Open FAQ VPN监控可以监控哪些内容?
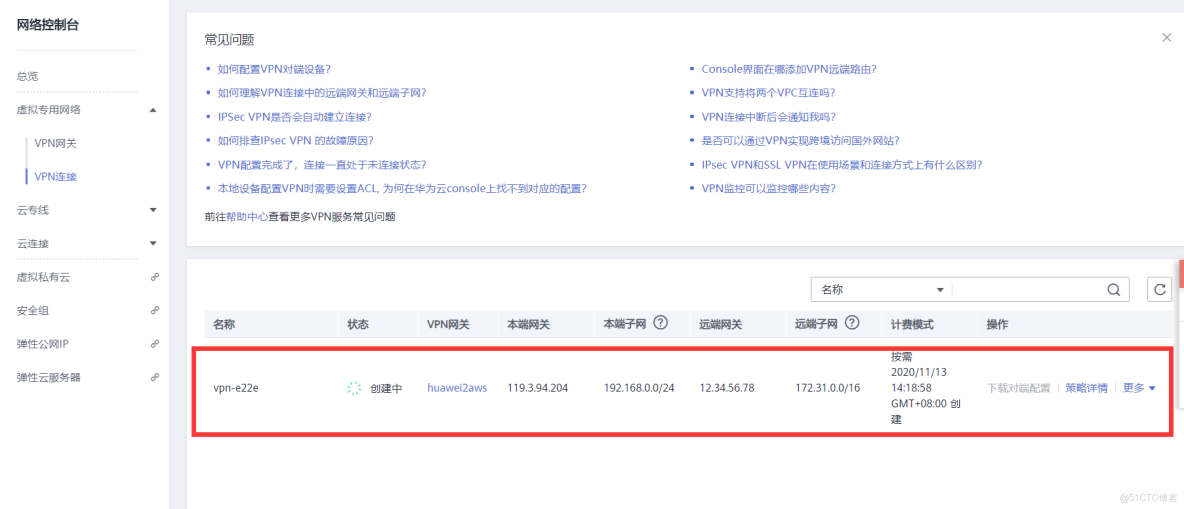The width and height of the screenshot is (1184, 509). 769,189
